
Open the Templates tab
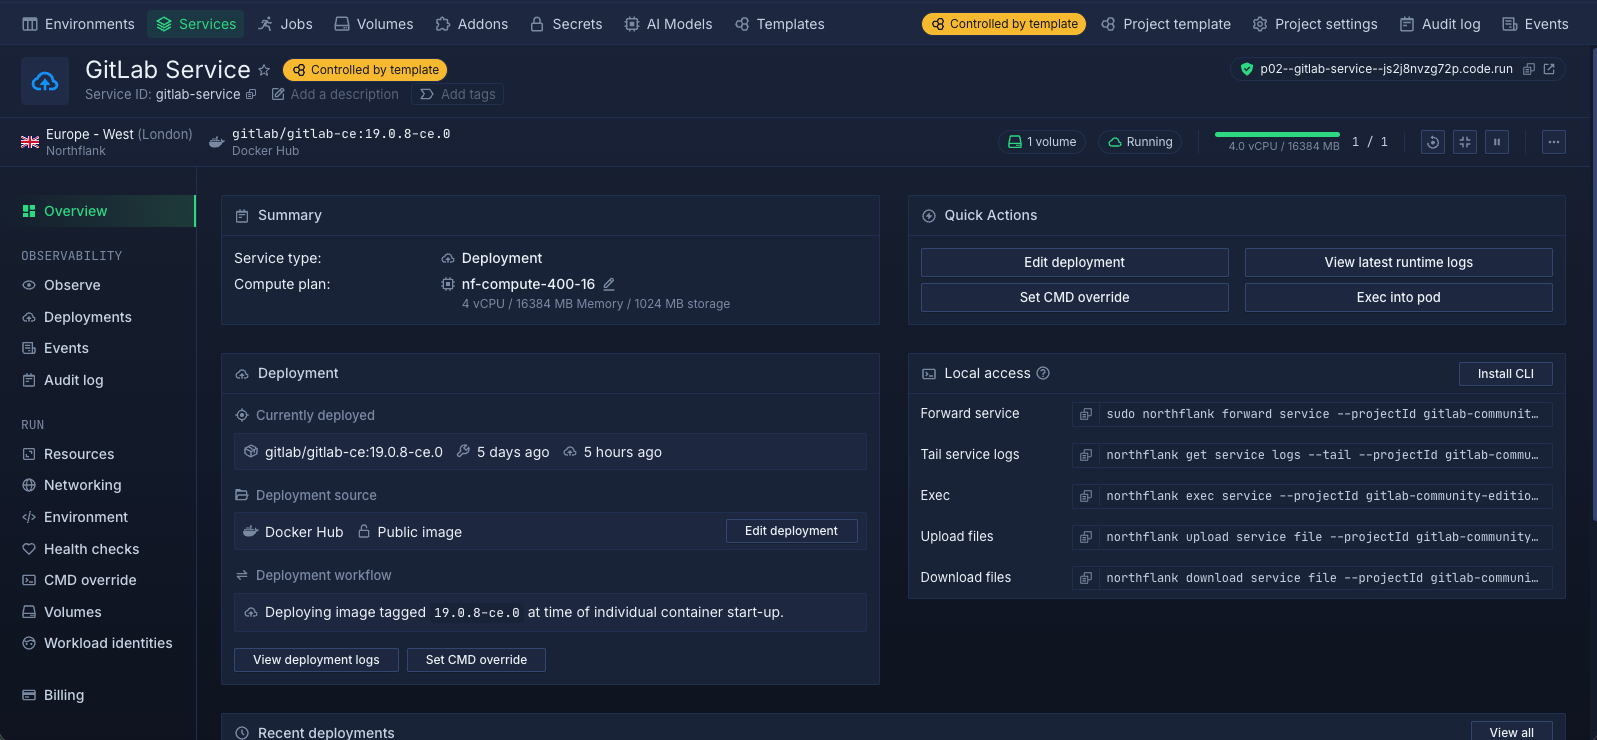pos(780,24)
